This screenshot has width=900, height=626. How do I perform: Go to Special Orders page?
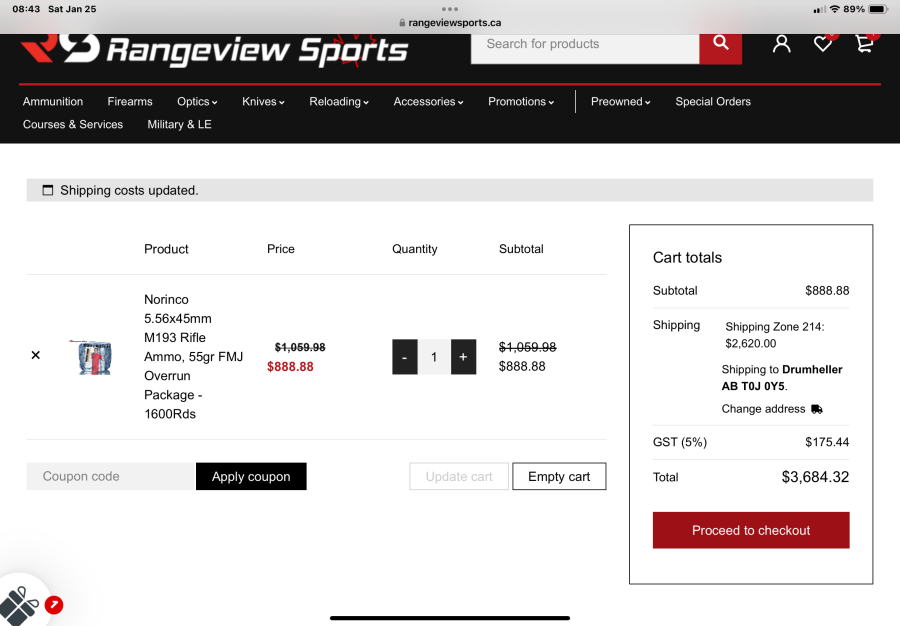coord(713,102)
